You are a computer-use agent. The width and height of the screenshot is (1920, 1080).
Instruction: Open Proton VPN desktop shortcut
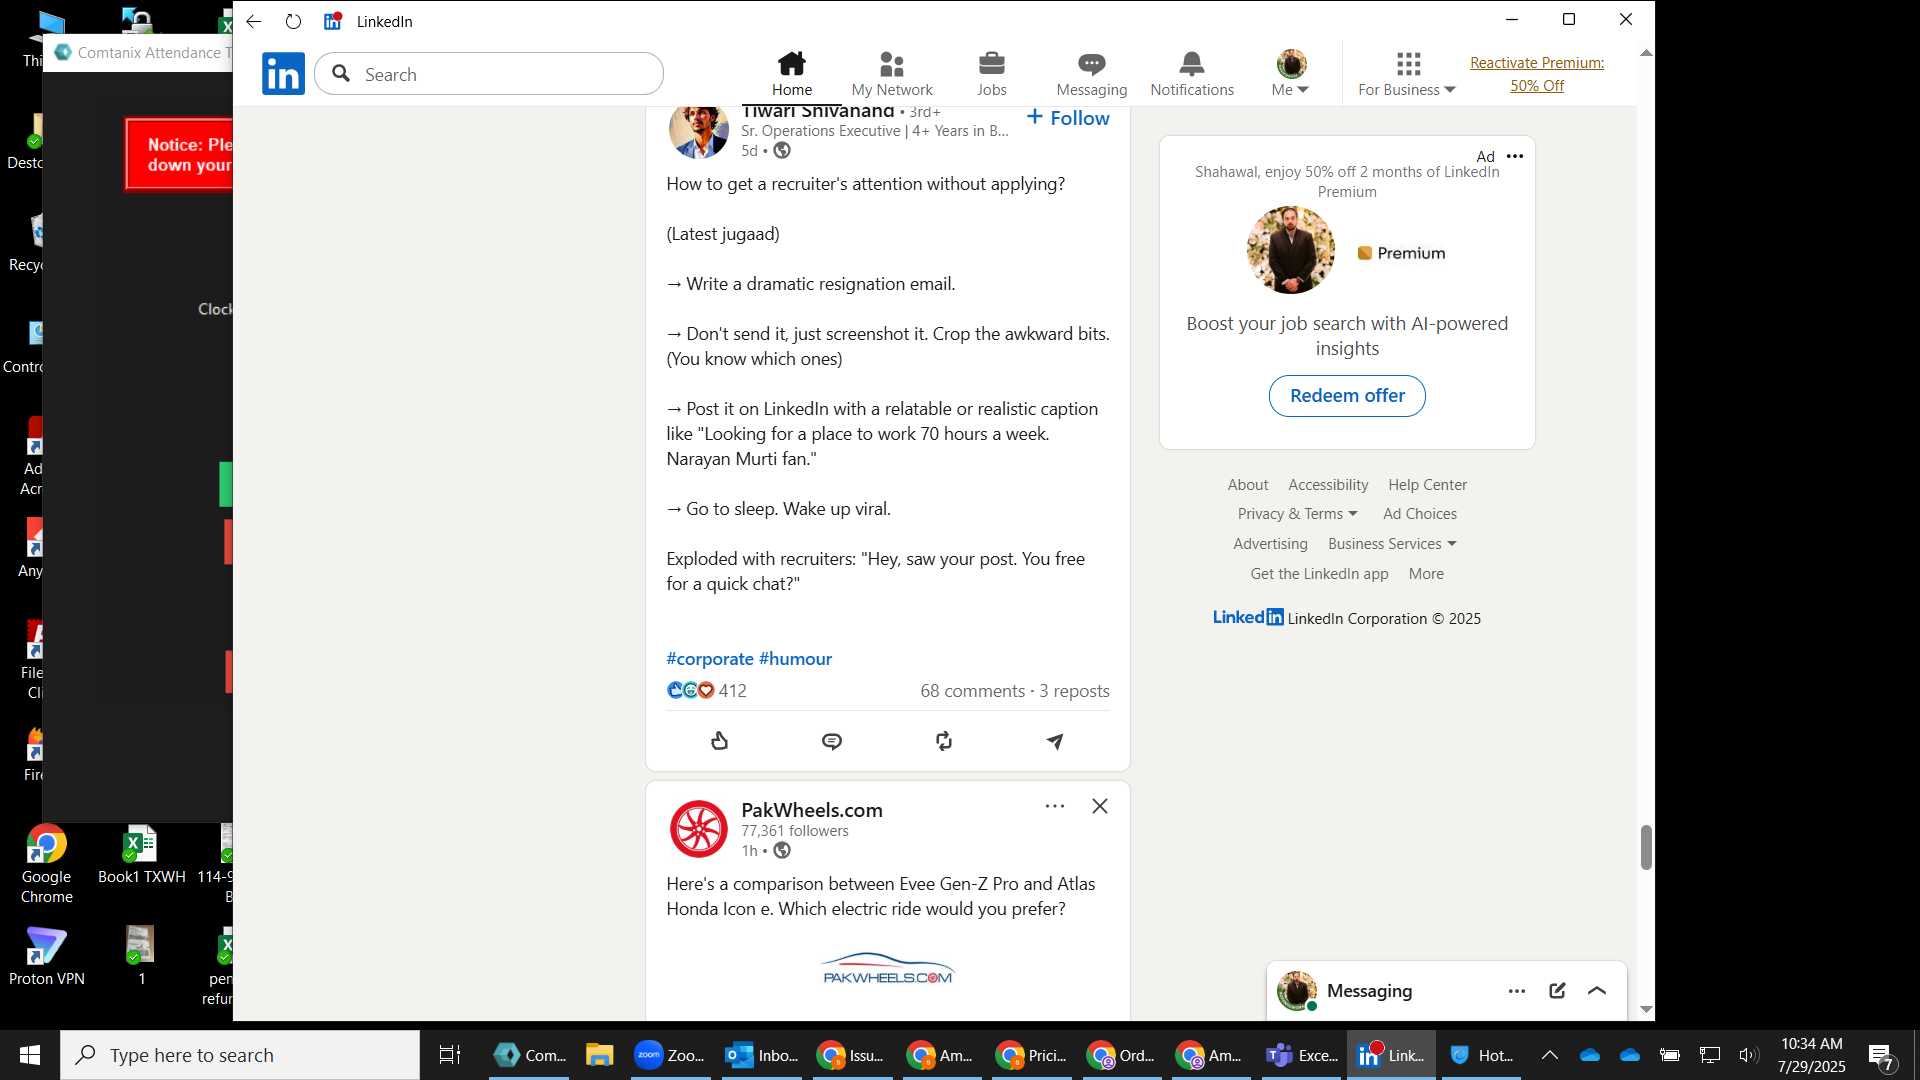[x=46, y=956]
